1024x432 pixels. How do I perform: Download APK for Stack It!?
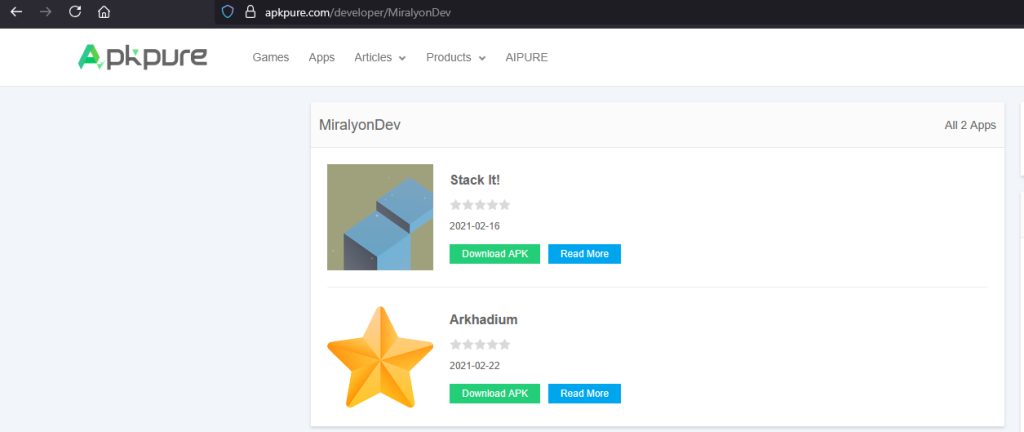[x=495, y=254]
